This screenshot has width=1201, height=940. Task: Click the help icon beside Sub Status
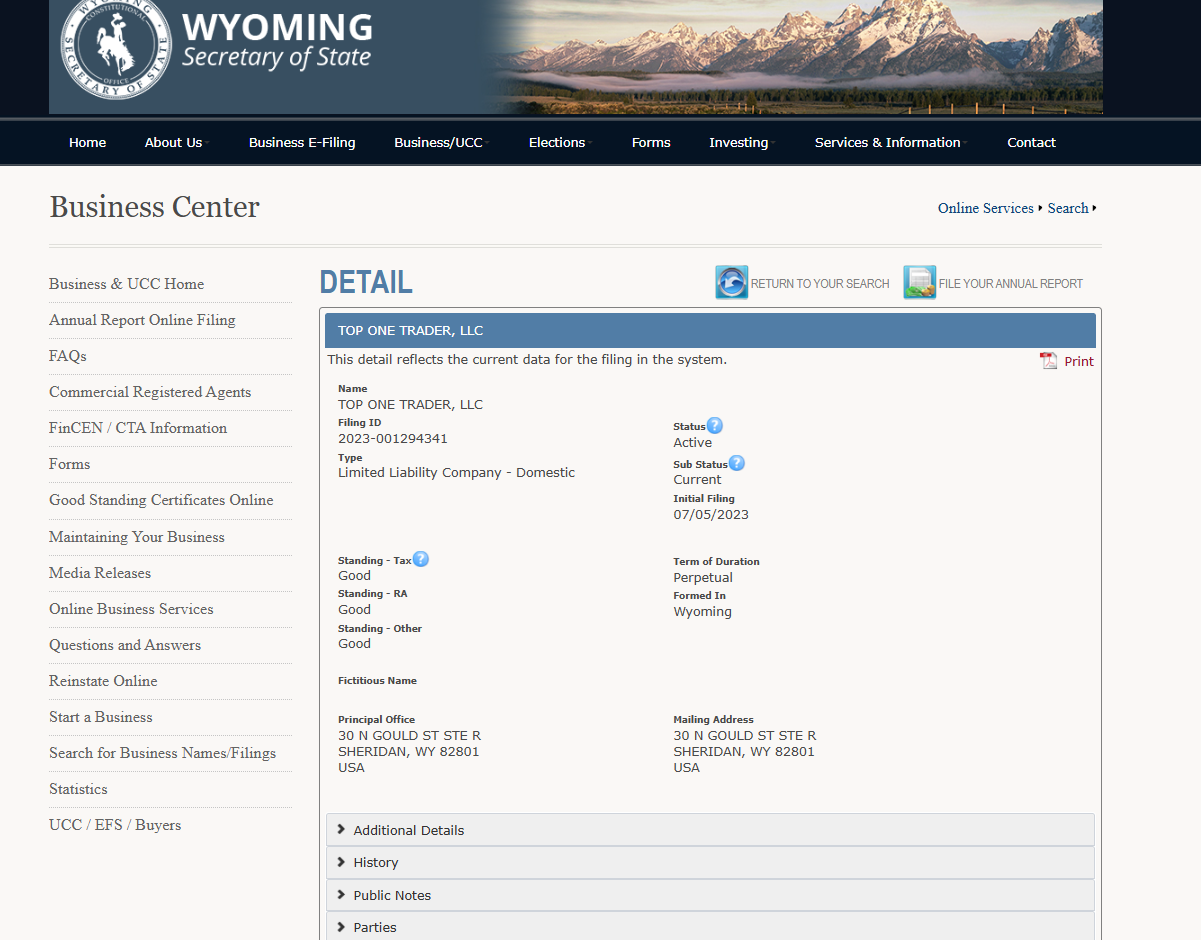click(736, 463)
